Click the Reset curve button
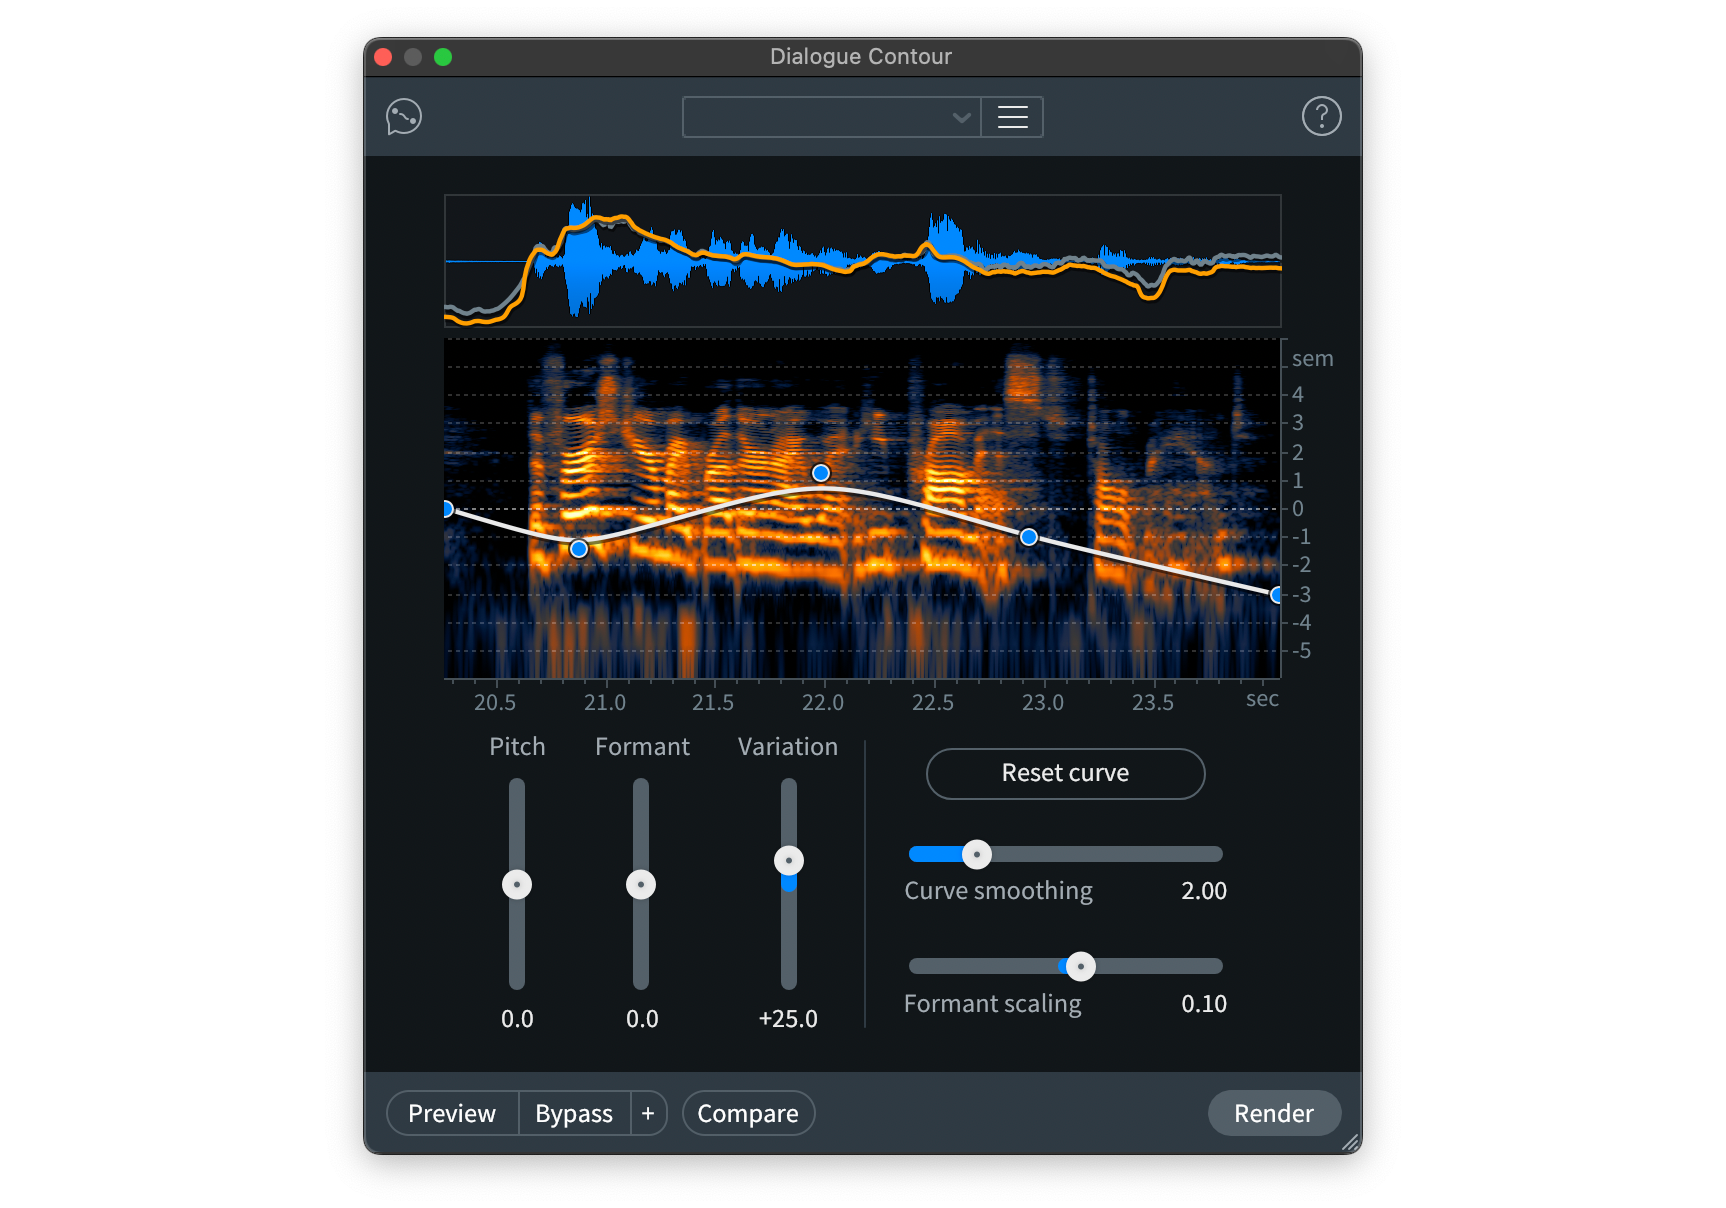Image resolution: width=1726 pixels, height=1208 pixels. tap(1065, 773)
